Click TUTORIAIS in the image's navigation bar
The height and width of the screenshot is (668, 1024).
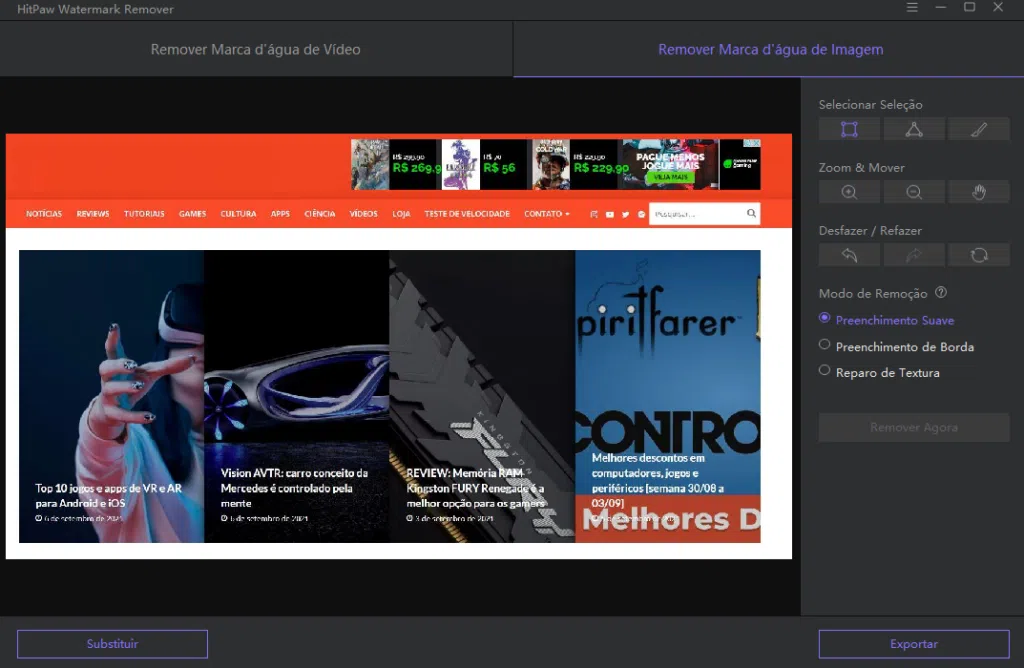[x=144, y=214]
